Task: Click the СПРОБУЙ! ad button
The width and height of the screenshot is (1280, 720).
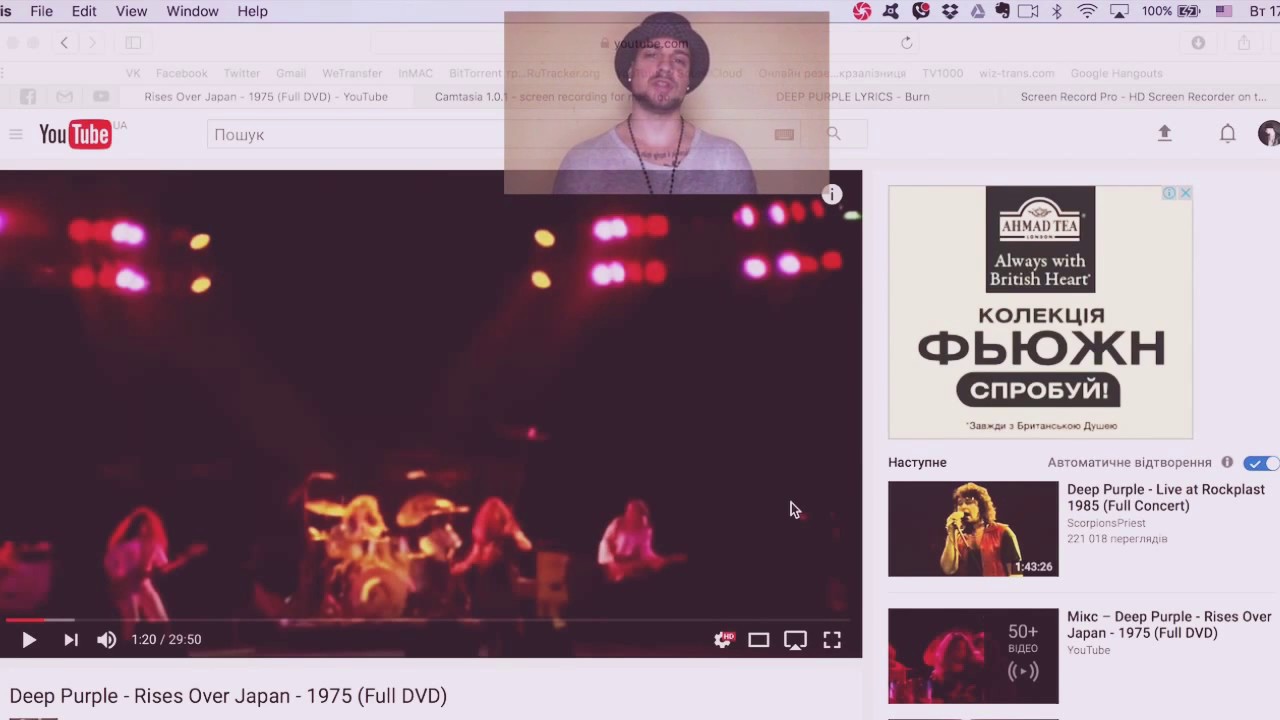Action: coord(1039,389)
